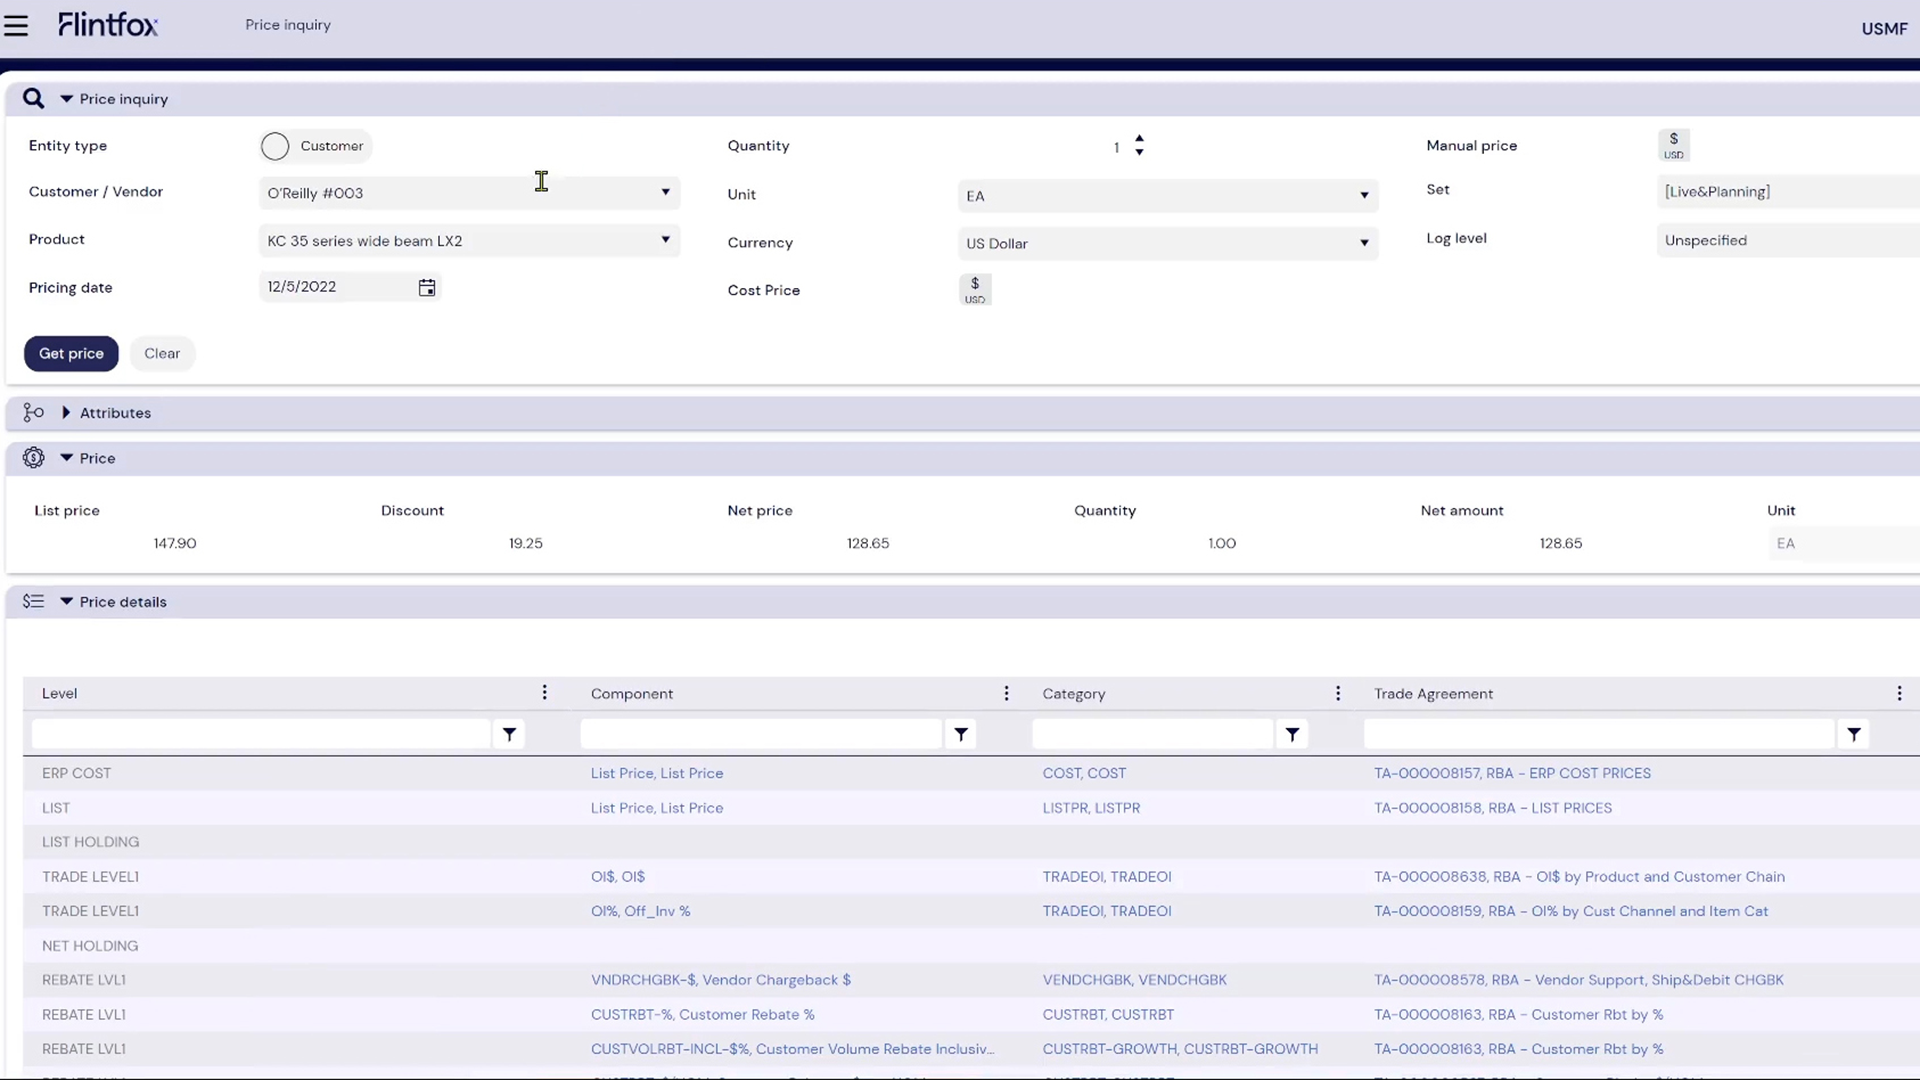Open TA-000008578 Vendor Support CHGBK link
The image size is (1920, 1080).
click(1578, 980)
